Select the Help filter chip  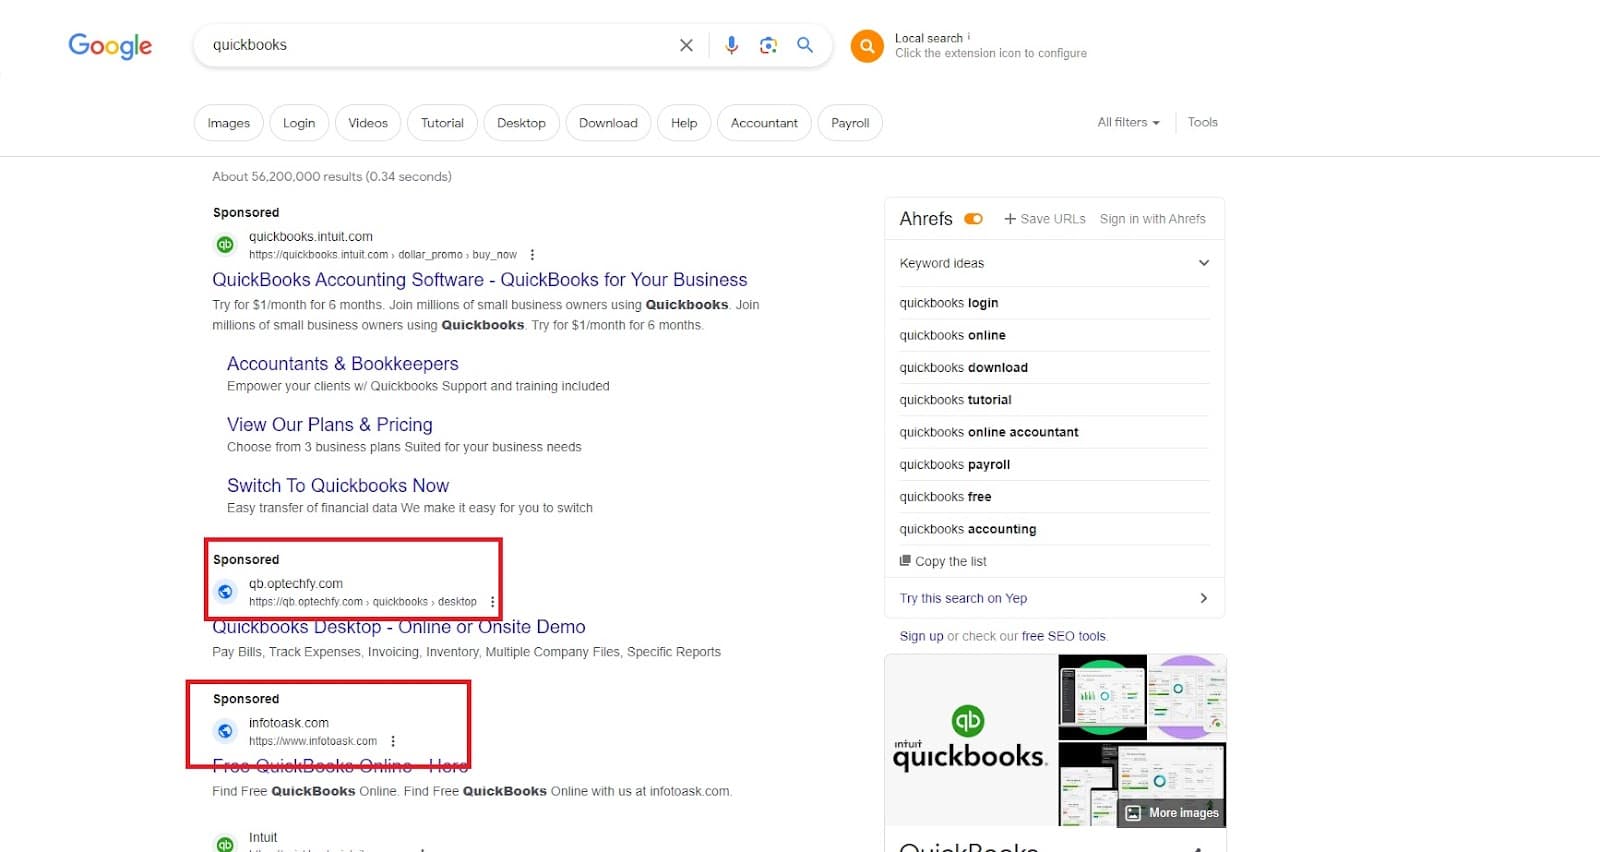684,123
